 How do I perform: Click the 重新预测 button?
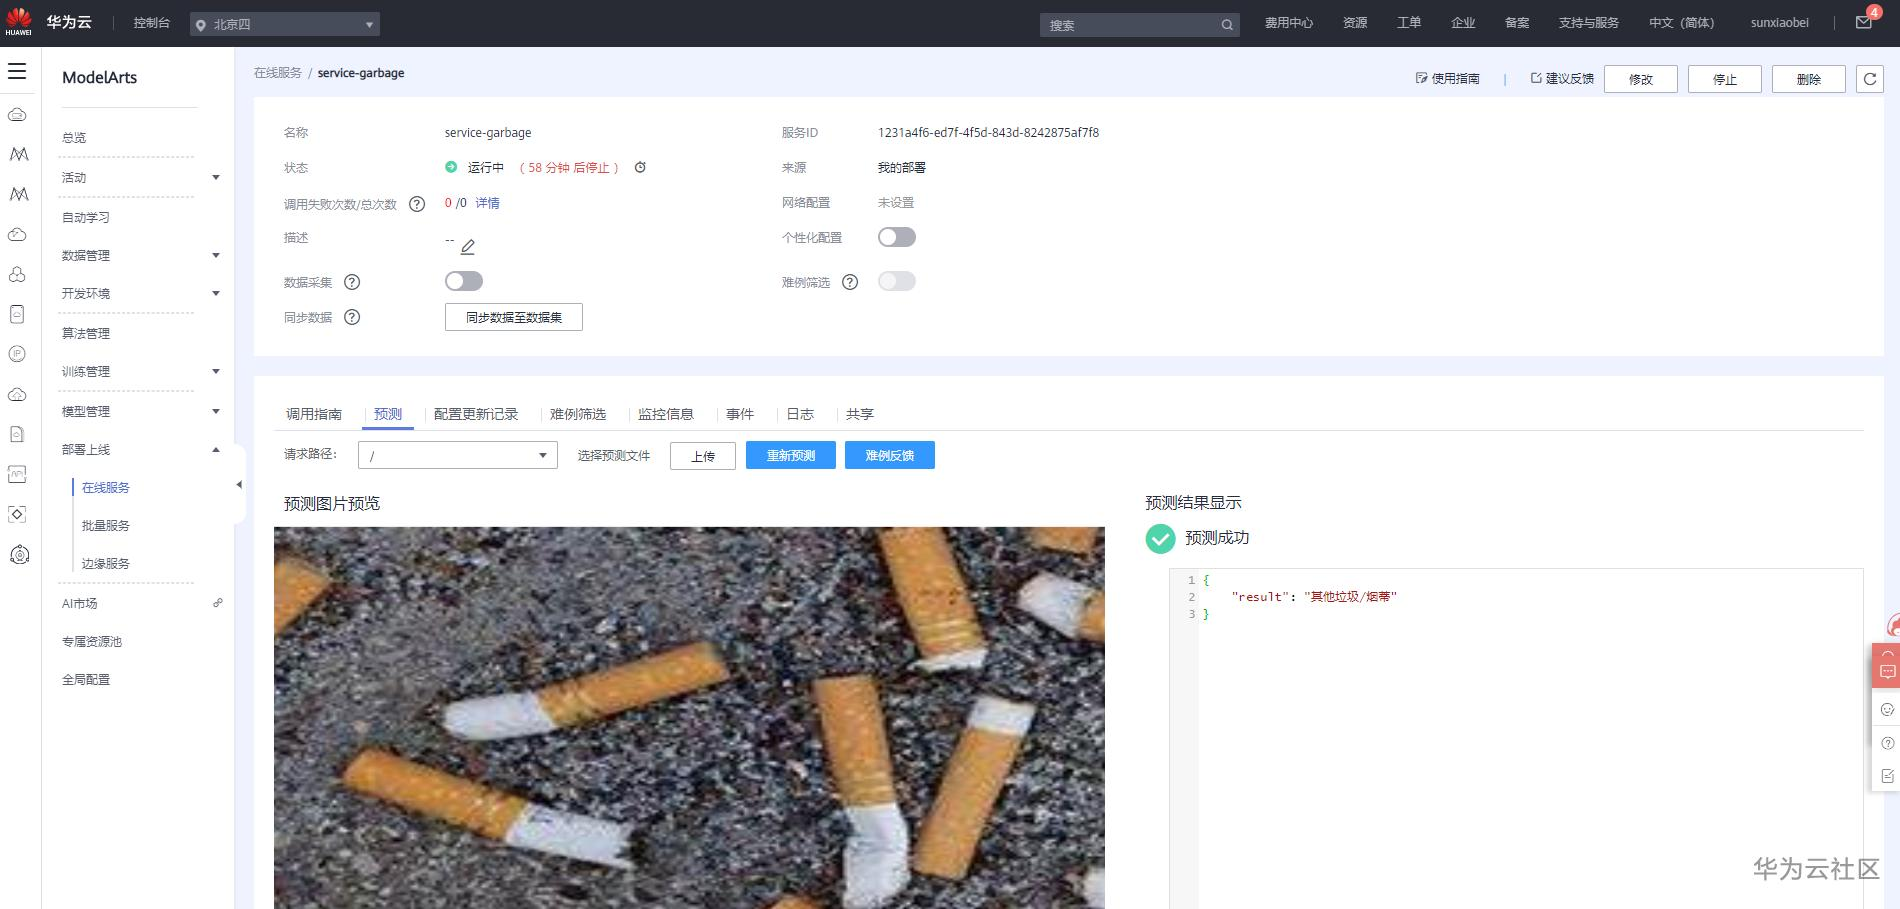tap(791, 455)
